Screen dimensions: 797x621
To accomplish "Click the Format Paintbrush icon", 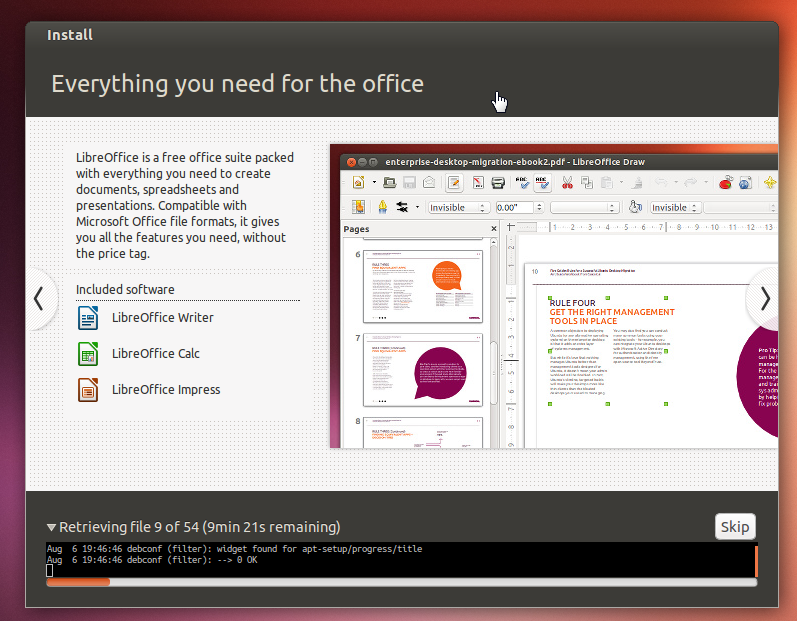I will click(x=637, y=182).
